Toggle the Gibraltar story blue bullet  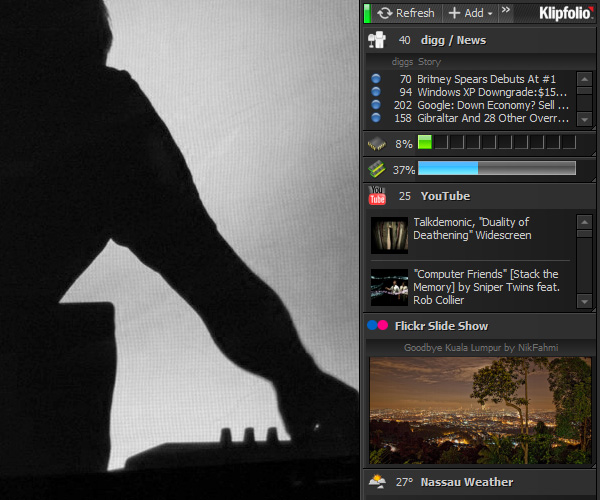[x=376, y=118]
